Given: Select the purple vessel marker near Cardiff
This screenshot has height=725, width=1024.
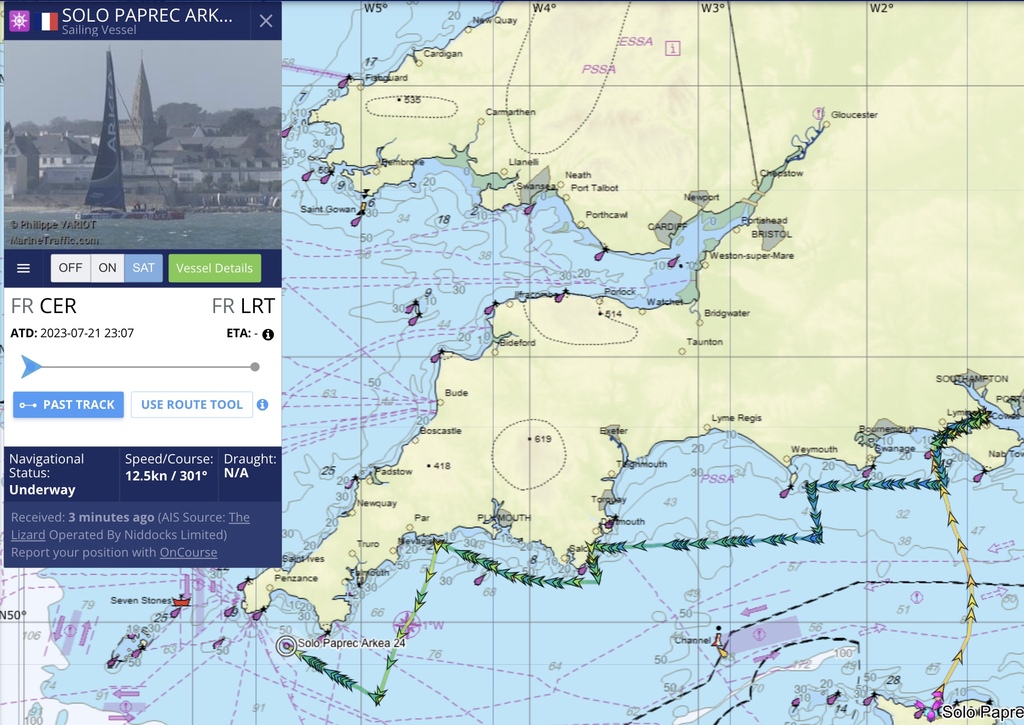Looking at the screenshot, I should pyautogui.click(x=673, y=261).
